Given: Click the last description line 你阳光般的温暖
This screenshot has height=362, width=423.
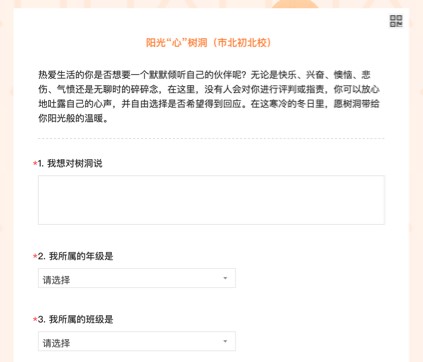Looking at the screenshot, I should (73, 118).
